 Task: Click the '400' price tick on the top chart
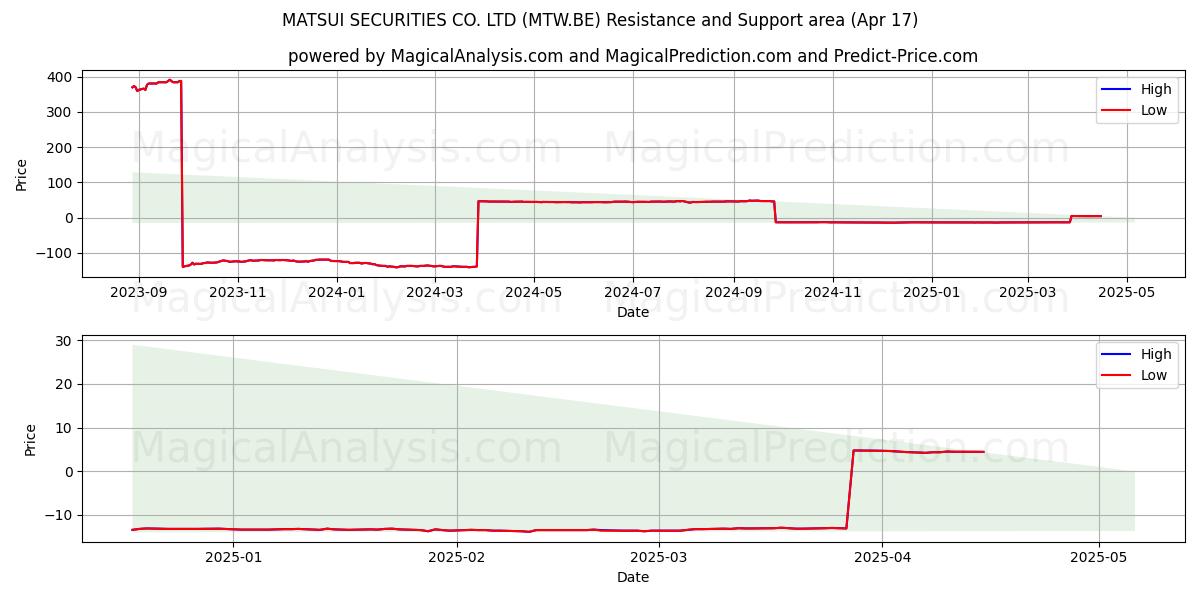[x=60, y=77]
